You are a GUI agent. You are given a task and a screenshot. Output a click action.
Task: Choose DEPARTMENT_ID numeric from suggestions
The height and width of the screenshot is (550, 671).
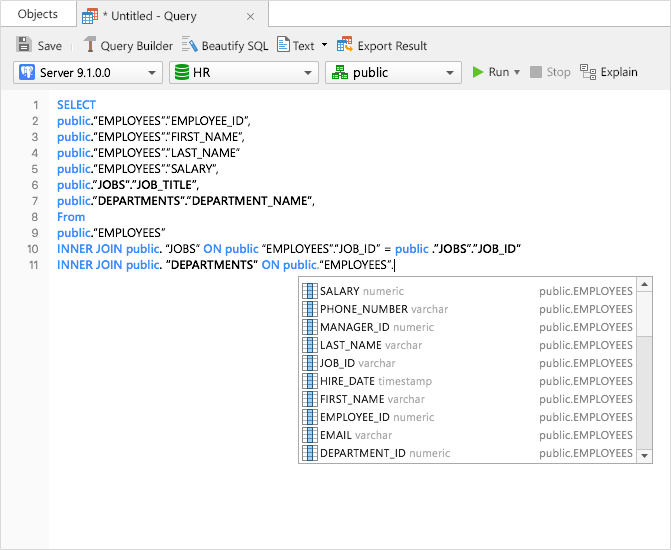click(x=467, y=453)
